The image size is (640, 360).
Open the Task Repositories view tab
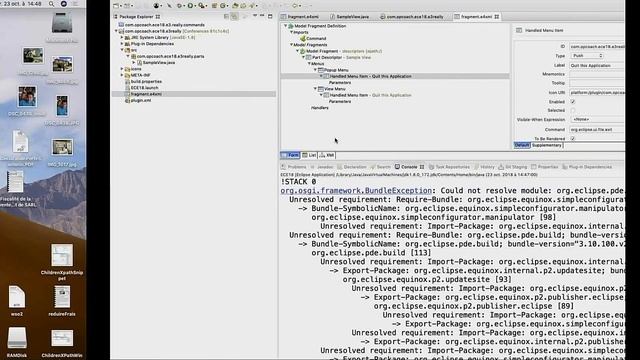click(449, 167)
